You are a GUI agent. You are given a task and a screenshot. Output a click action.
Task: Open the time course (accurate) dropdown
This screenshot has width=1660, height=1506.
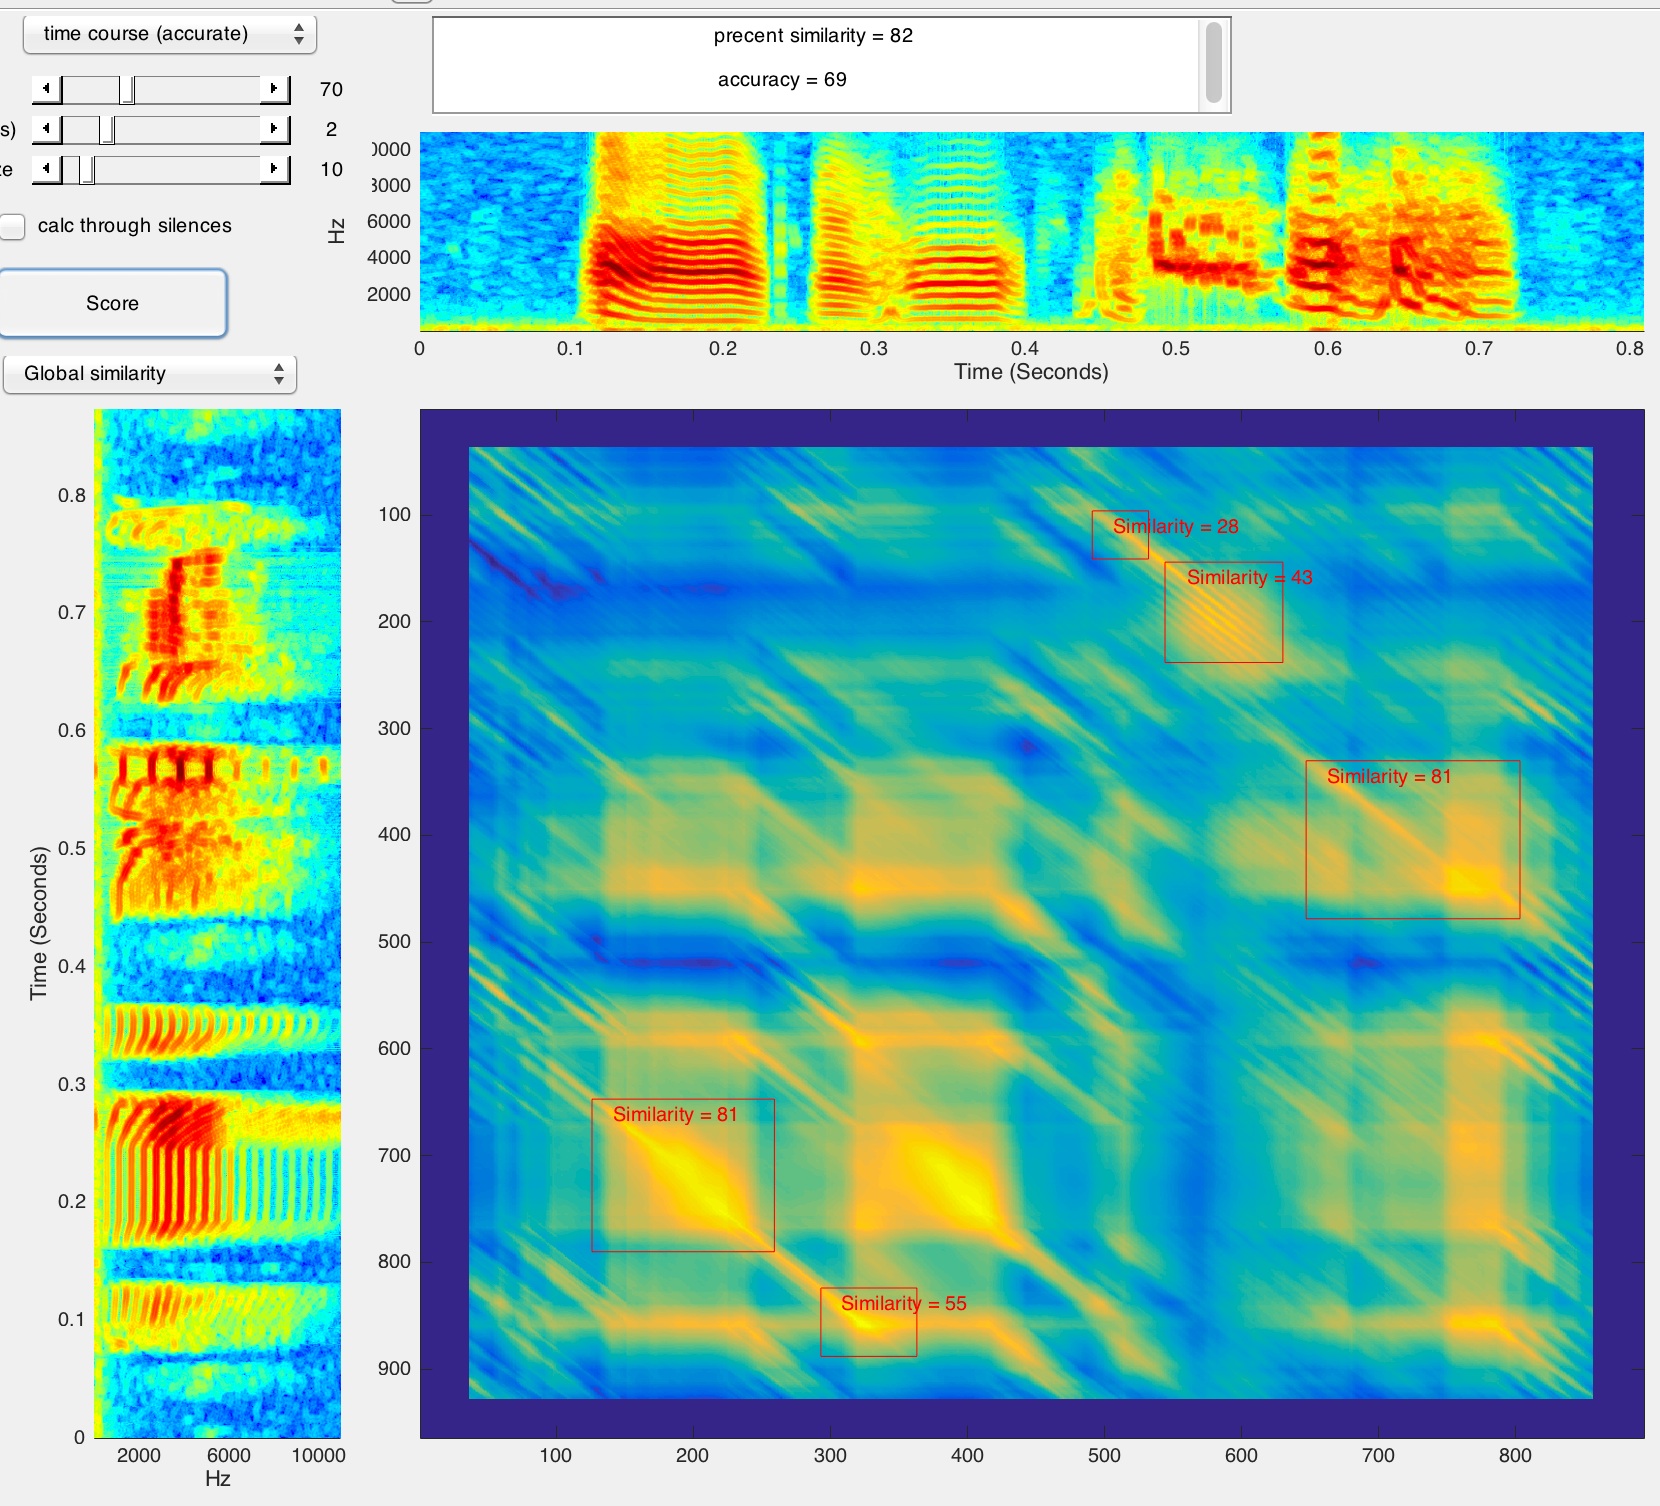(x=169, y=34)
